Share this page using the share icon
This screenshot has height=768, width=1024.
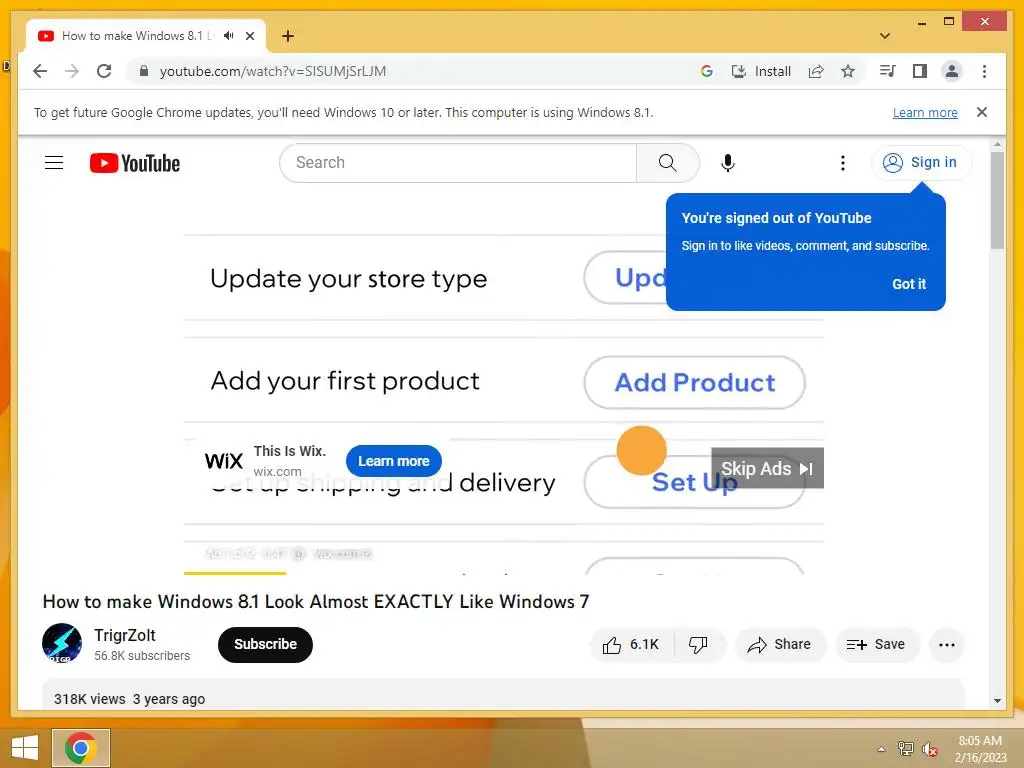(x=816, y=71)
